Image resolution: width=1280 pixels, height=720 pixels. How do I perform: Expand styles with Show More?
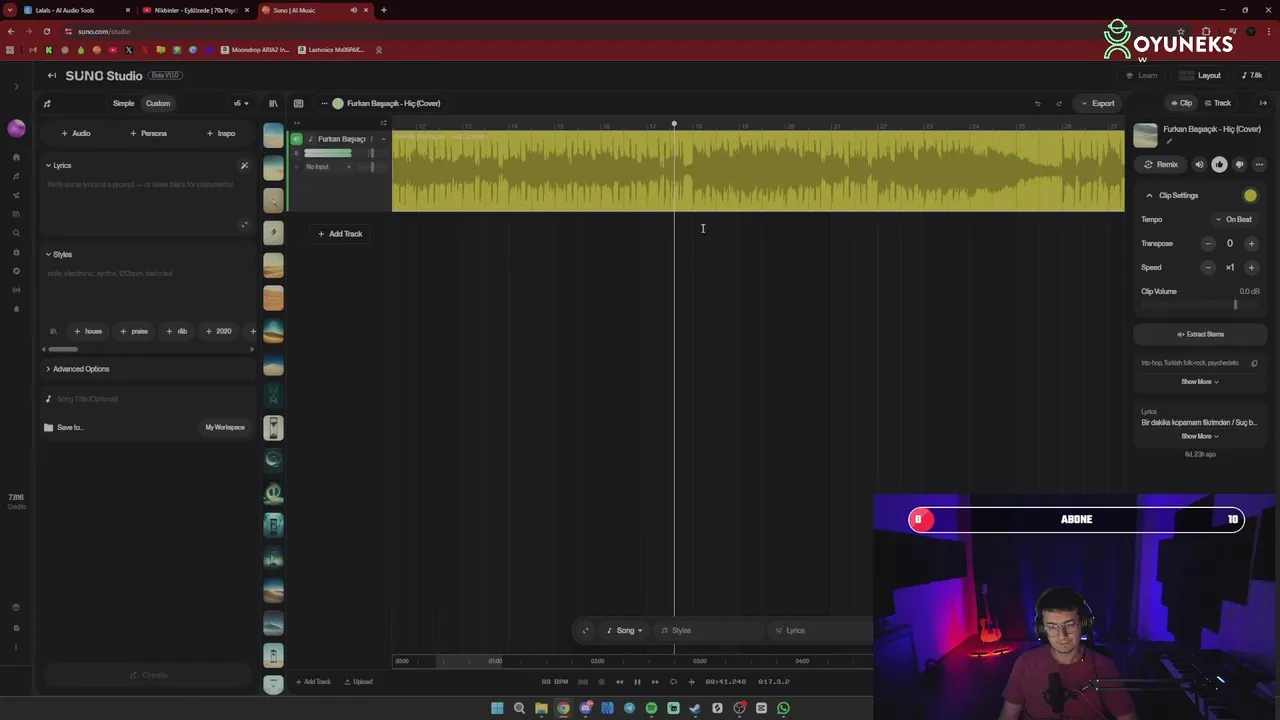click(x=1199, y=381)
